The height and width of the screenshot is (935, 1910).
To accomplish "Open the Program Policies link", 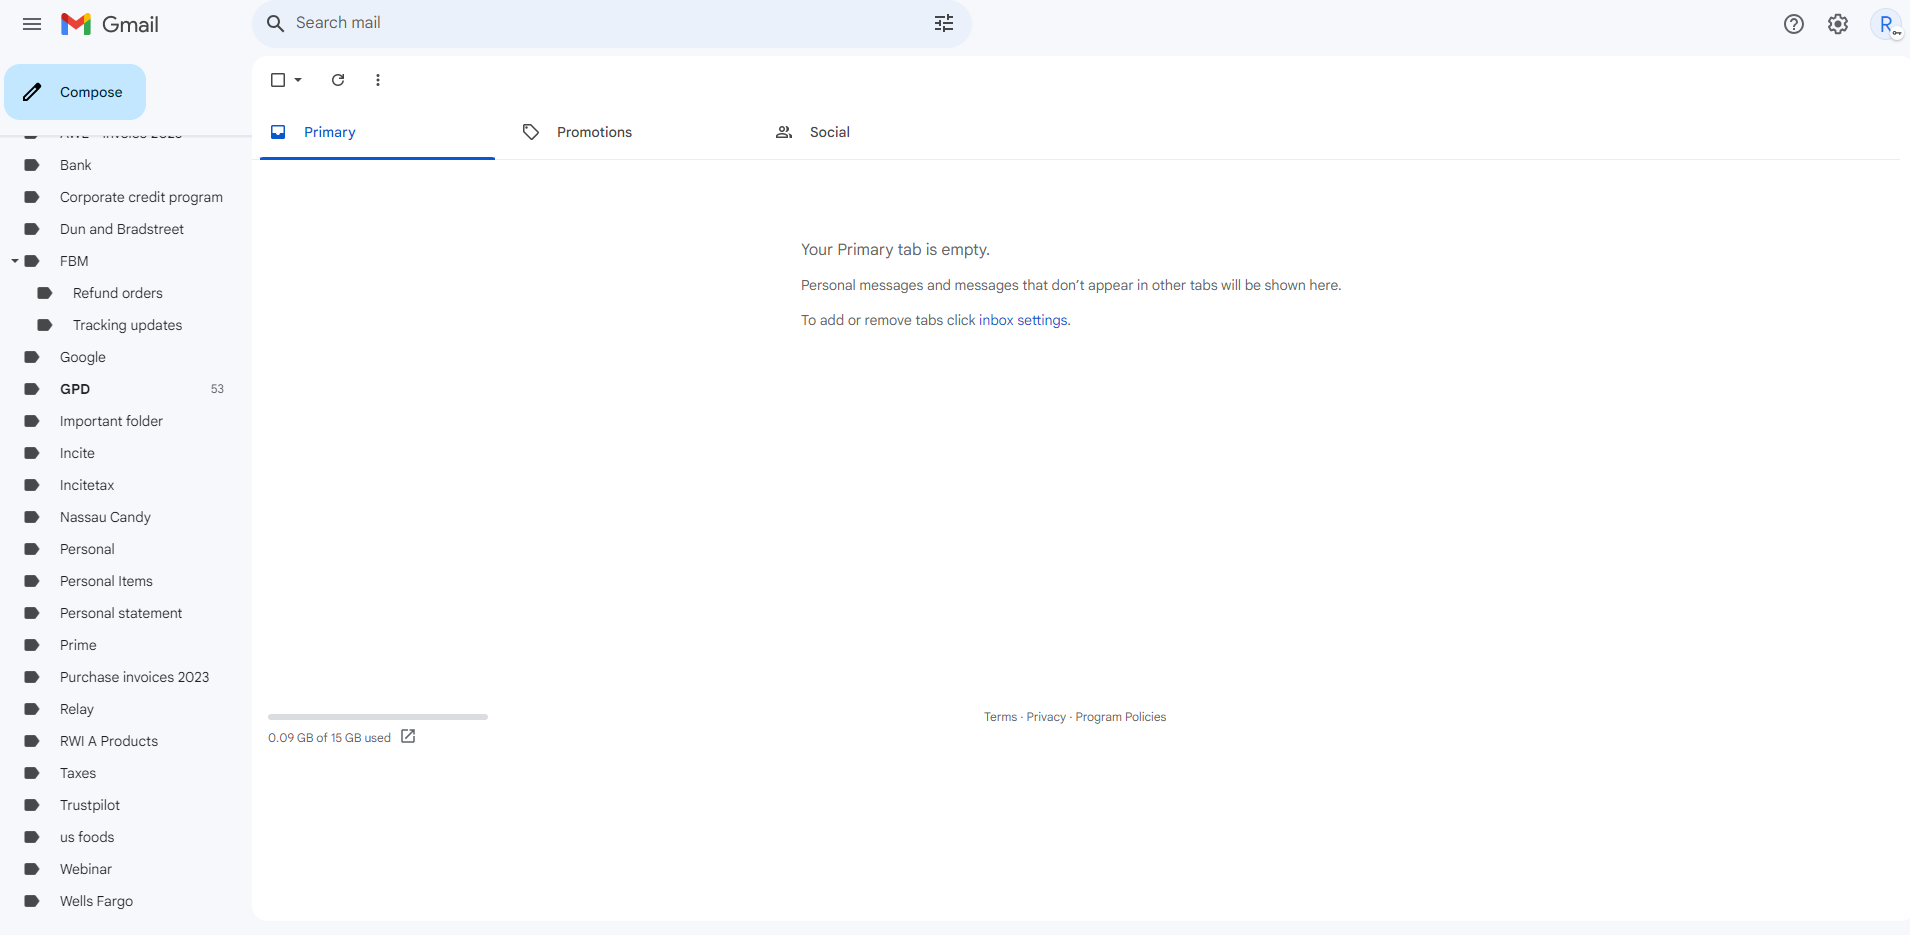I will coord(1120,717).
